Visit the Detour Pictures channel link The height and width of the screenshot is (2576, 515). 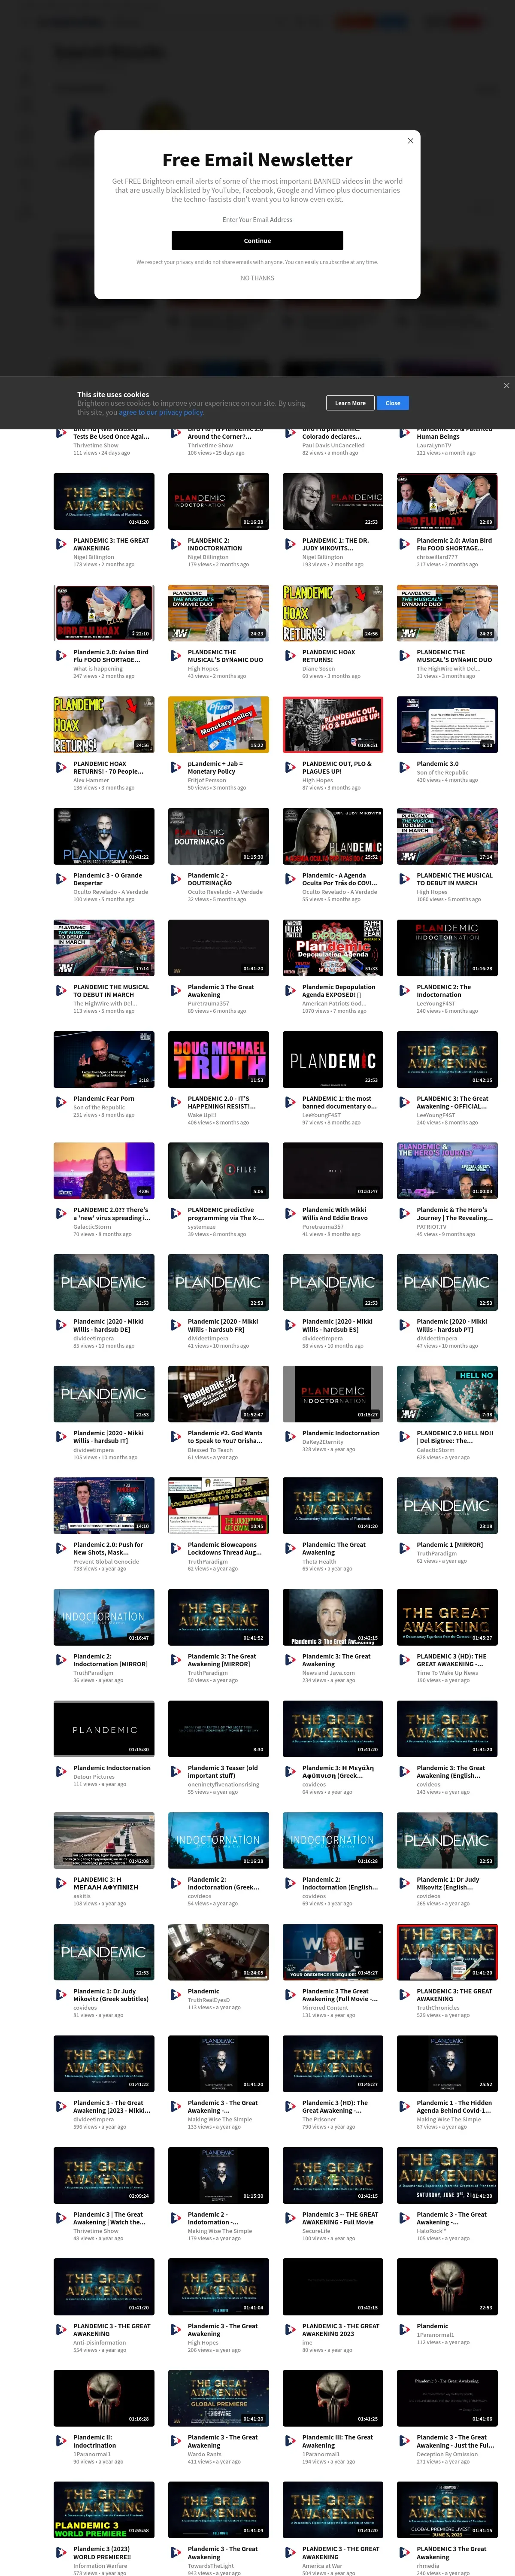(94, 1777)
